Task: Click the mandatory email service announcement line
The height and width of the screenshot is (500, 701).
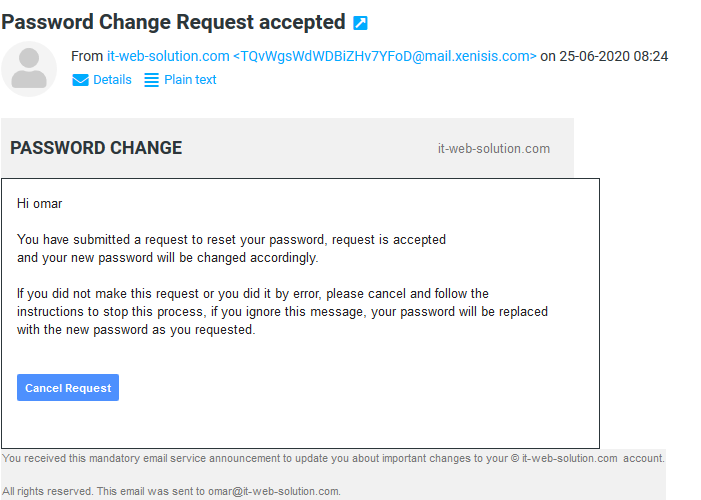Action: (x=334, y=458)
